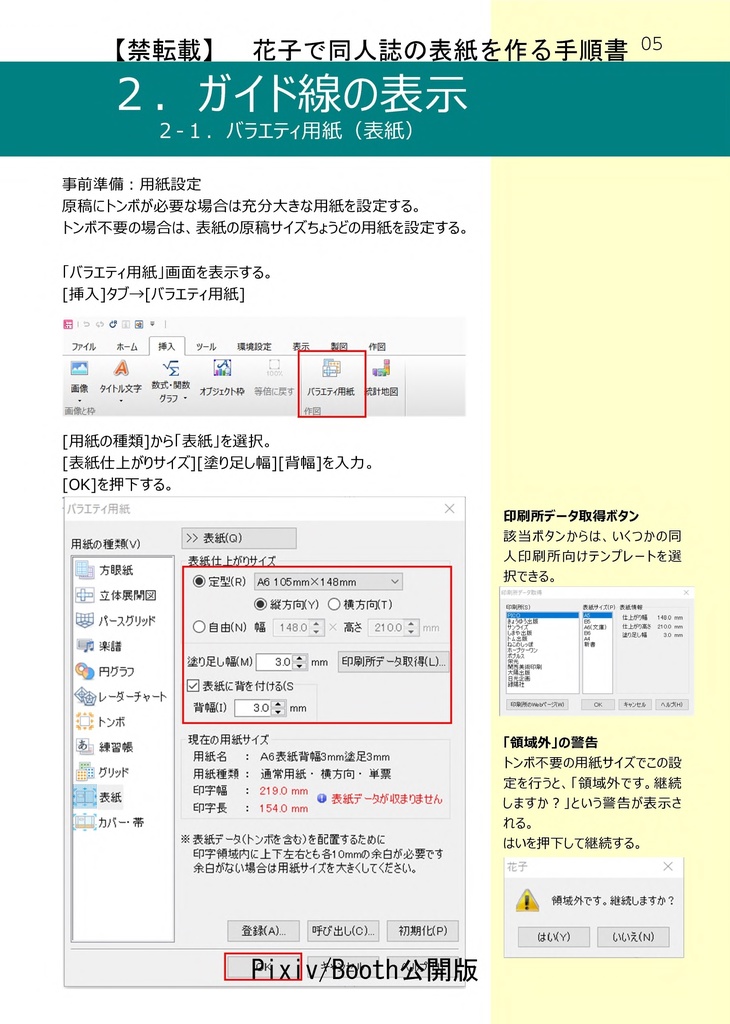730x1024 pixels.
Task: Open the ファイル tab
Action: pyautogui.click(x=84, y=346)
